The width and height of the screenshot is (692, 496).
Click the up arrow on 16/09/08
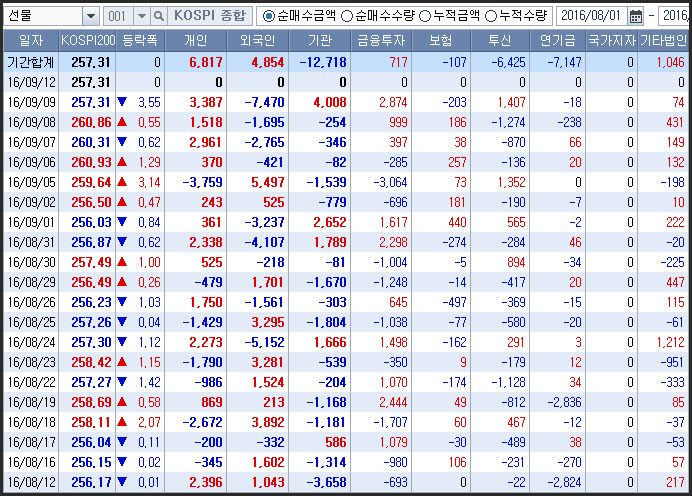[122, 122]
